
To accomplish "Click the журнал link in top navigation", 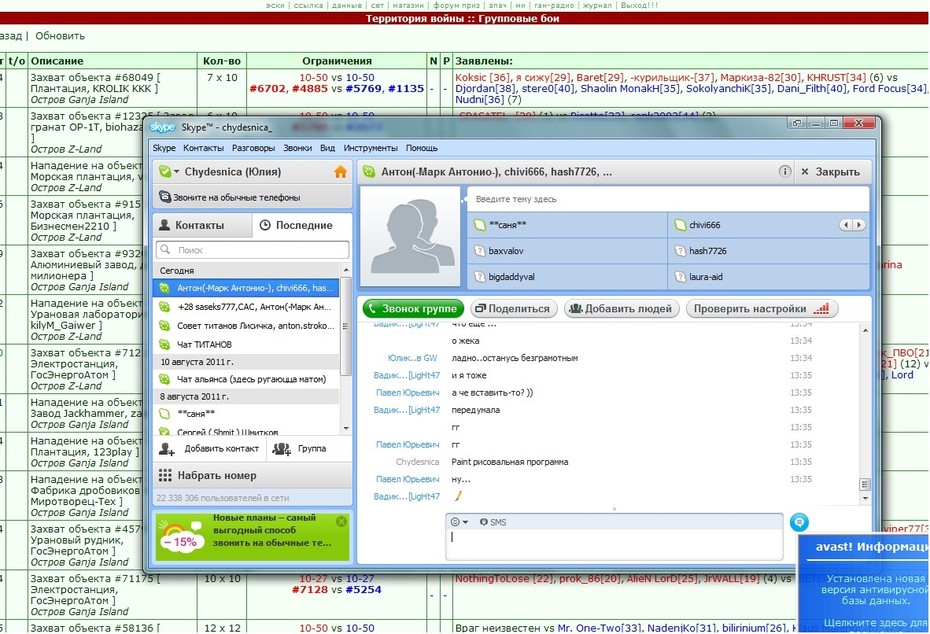I will [x=597, y=5].
